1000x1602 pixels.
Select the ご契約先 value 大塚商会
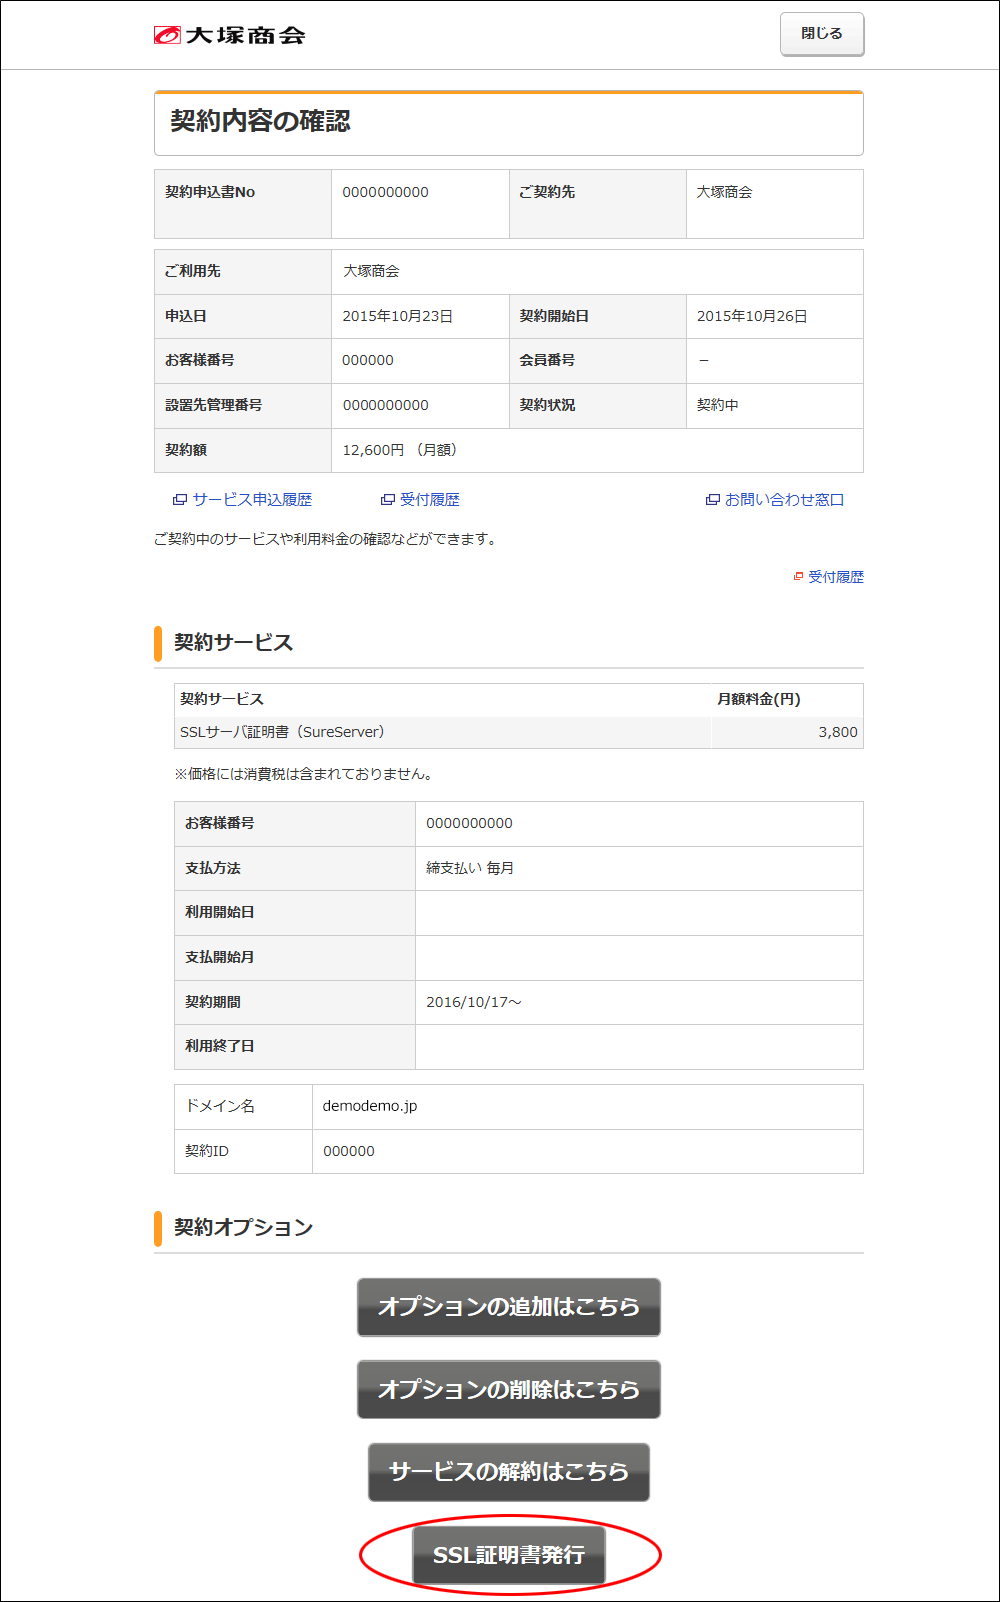(x=725, y=192)
